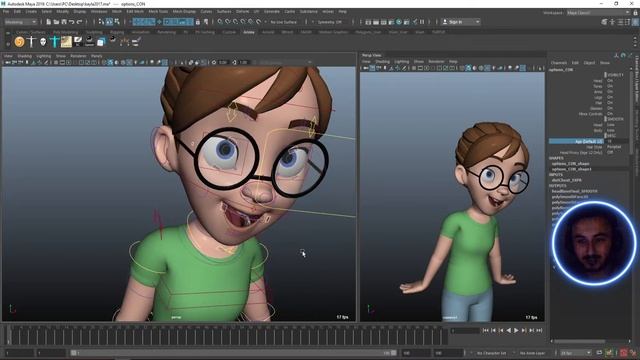Click the teal cross shelf icon
Screen dimensions: 640x360
54,41
